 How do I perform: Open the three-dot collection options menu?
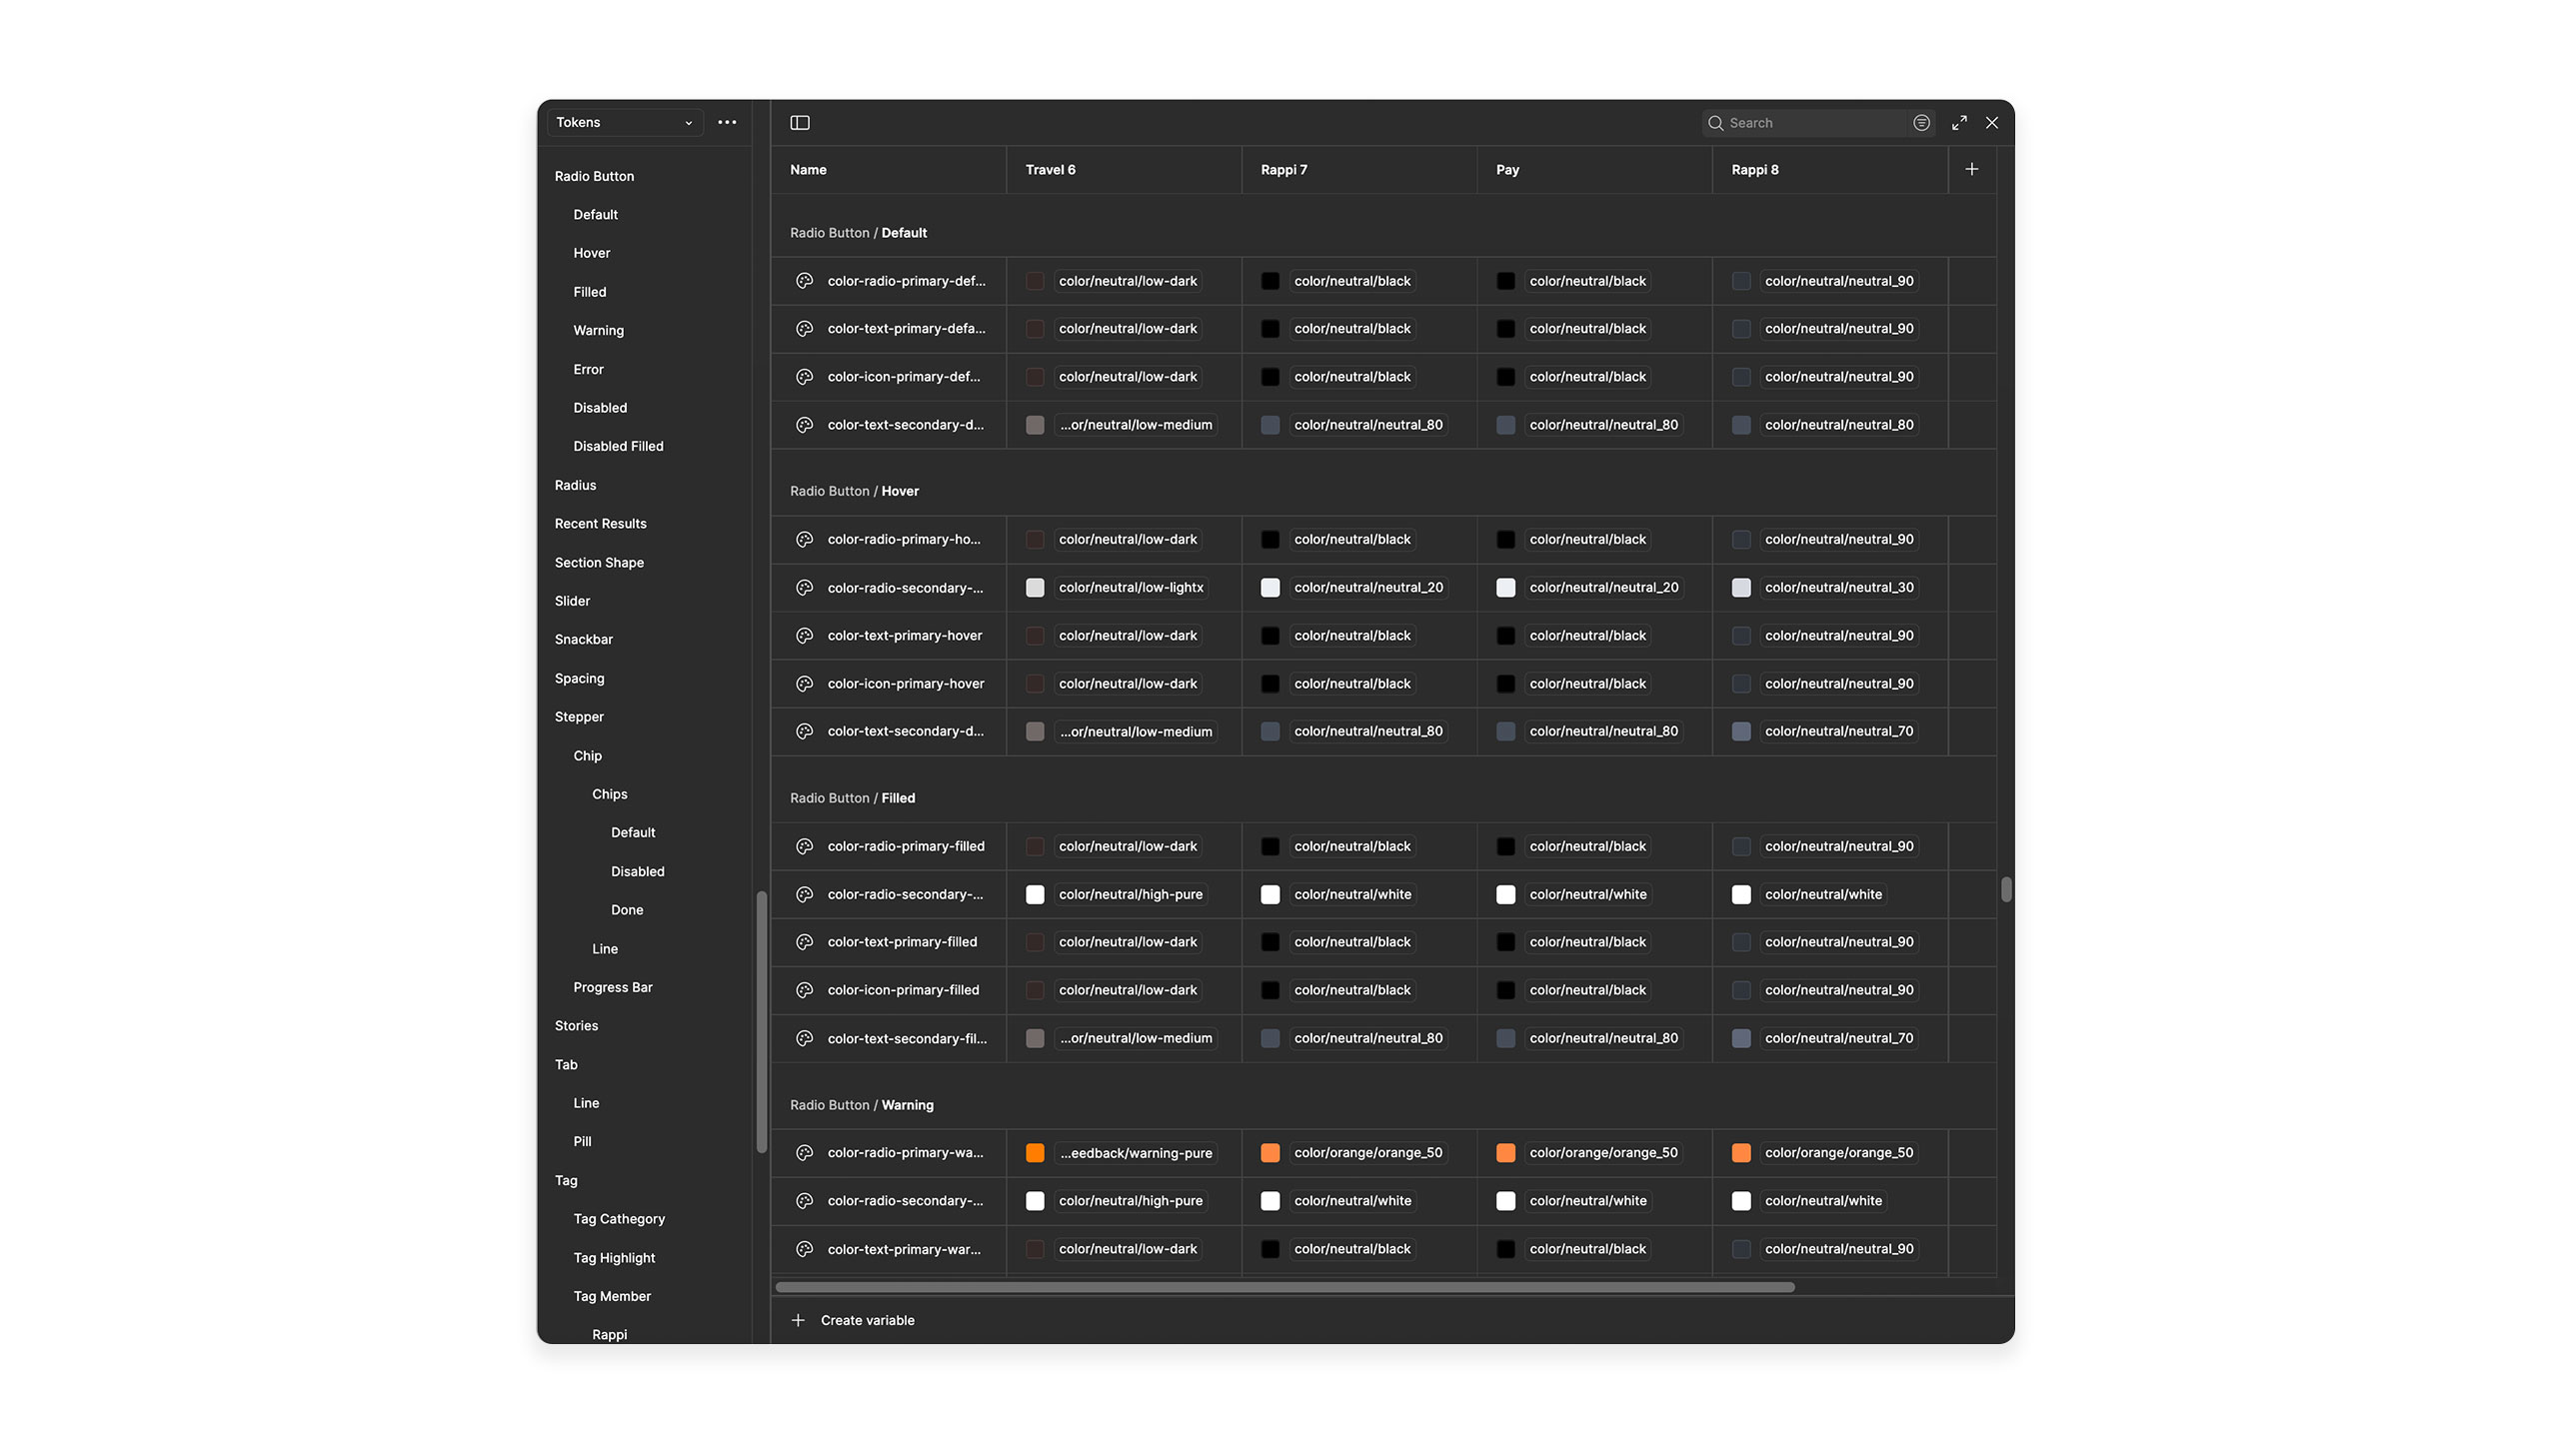pos(727,123)
